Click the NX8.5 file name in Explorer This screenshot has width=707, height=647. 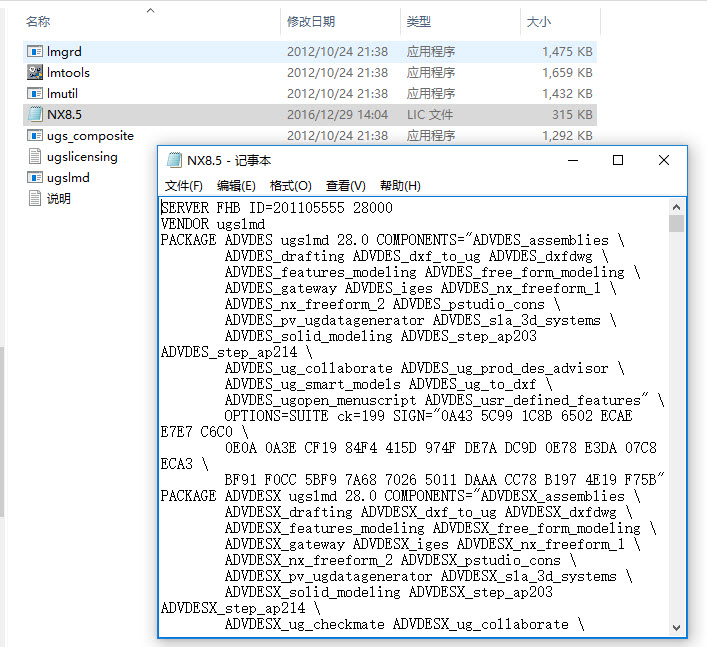[64, 115]
